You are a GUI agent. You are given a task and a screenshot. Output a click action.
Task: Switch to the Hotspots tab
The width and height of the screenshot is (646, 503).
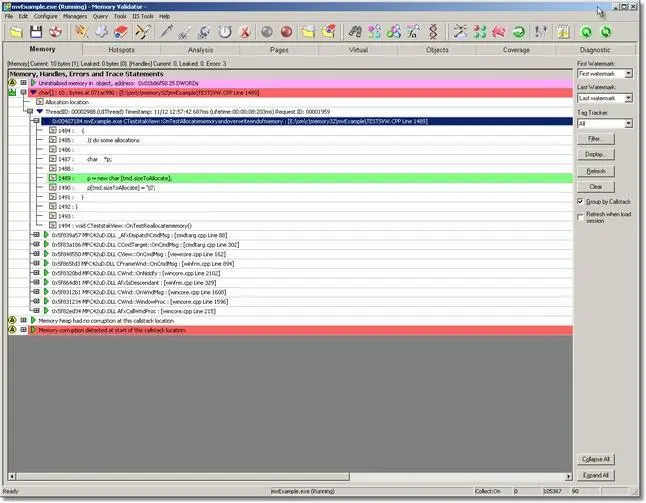point(121,50)
